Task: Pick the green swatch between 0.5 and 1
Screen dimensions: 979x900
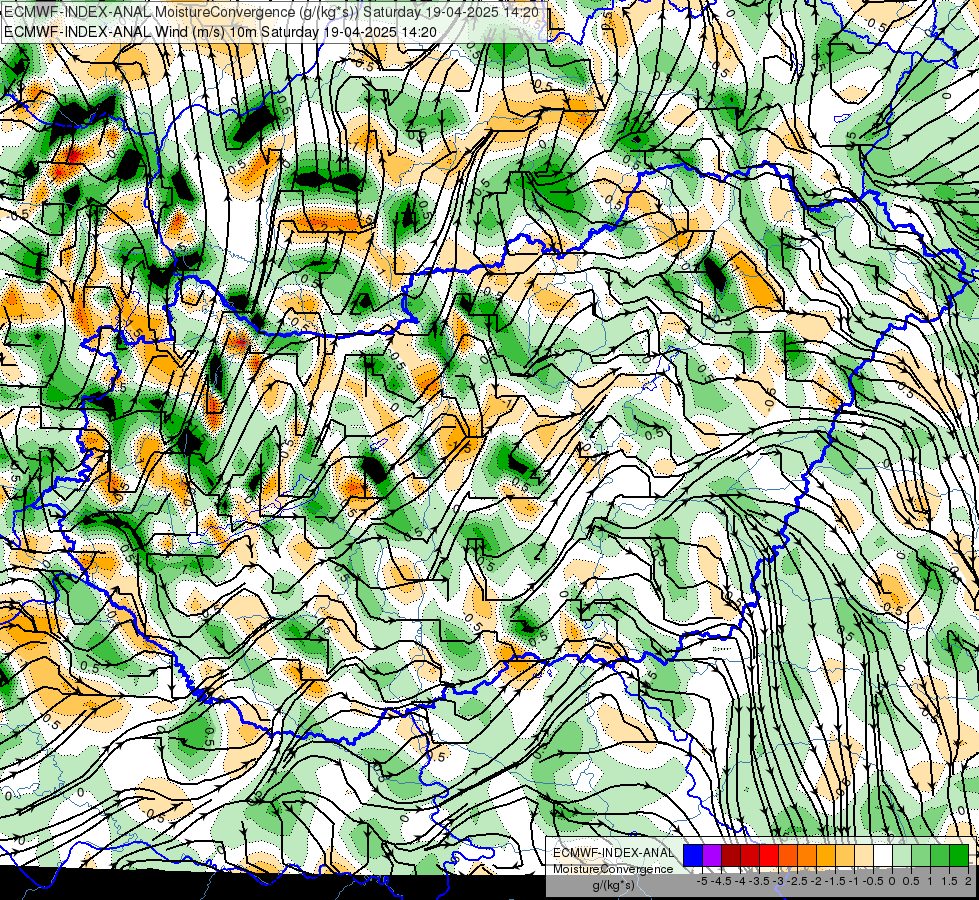Action: click(921, 856)
